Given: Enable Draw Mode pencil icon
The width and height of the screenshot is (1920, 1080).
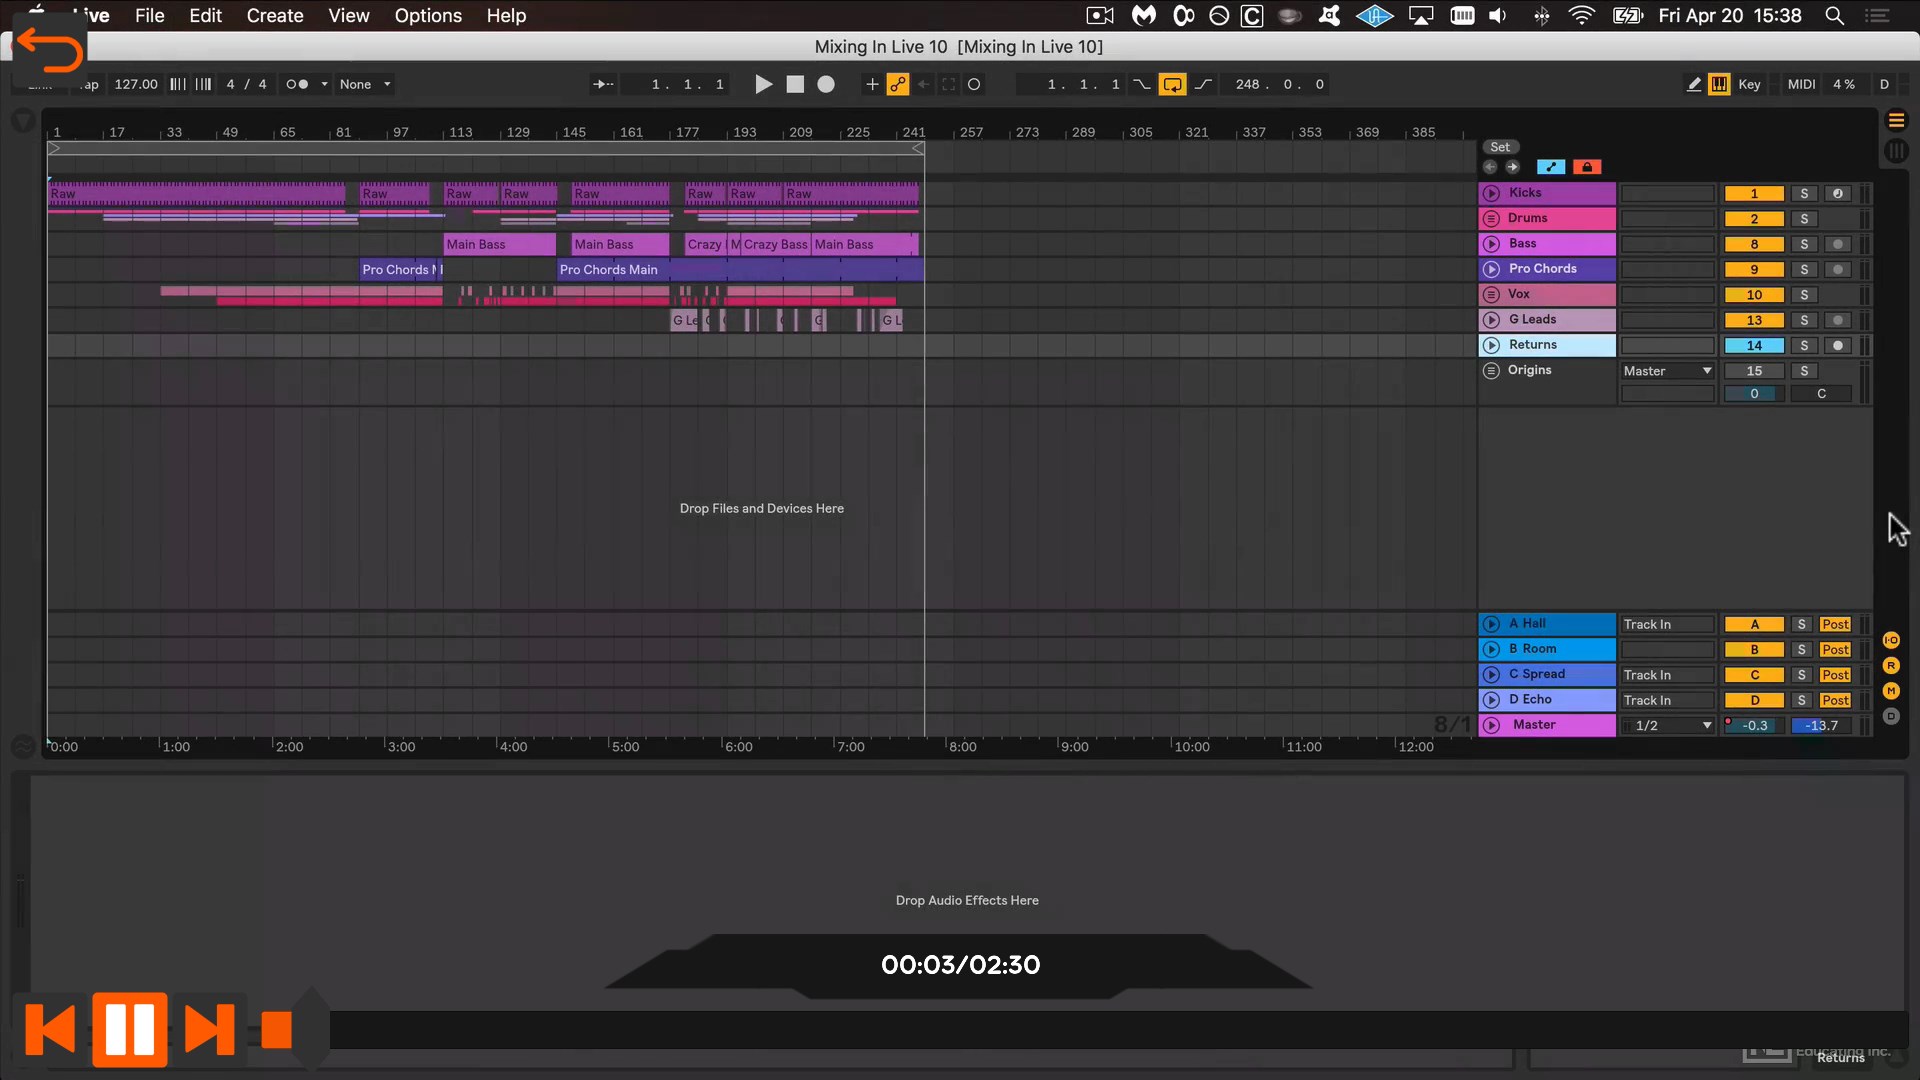Looking at the screenshot, I should coord(1693,84).
